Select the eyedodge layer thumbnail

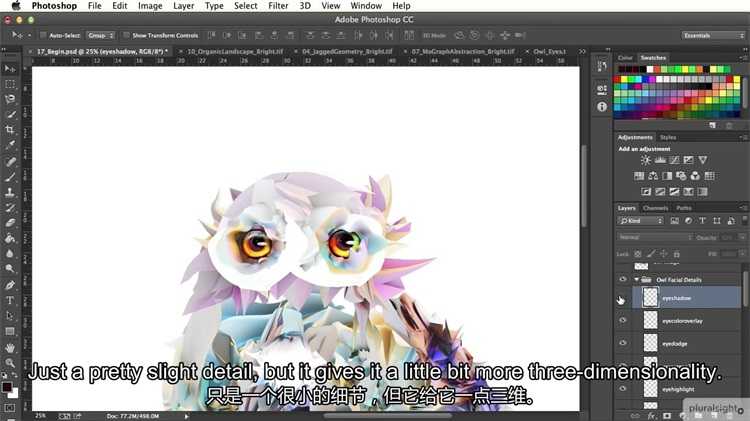coord(650,343)
